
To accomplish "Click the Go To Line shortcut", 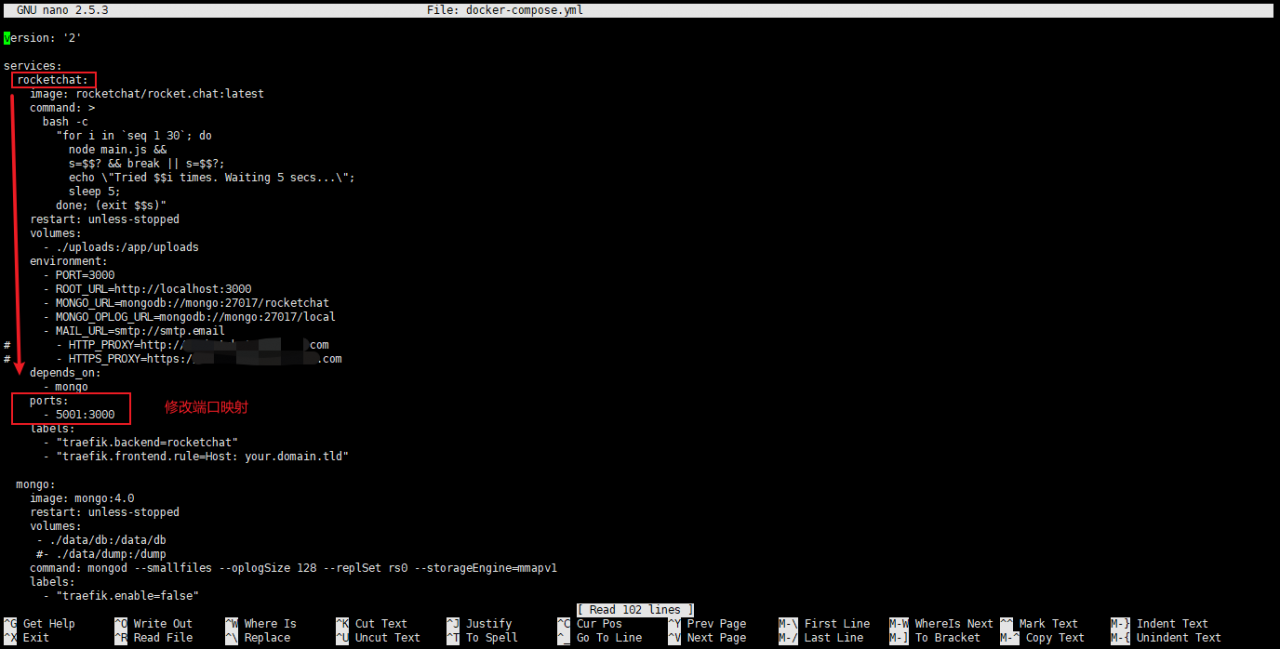I will 600,638.
